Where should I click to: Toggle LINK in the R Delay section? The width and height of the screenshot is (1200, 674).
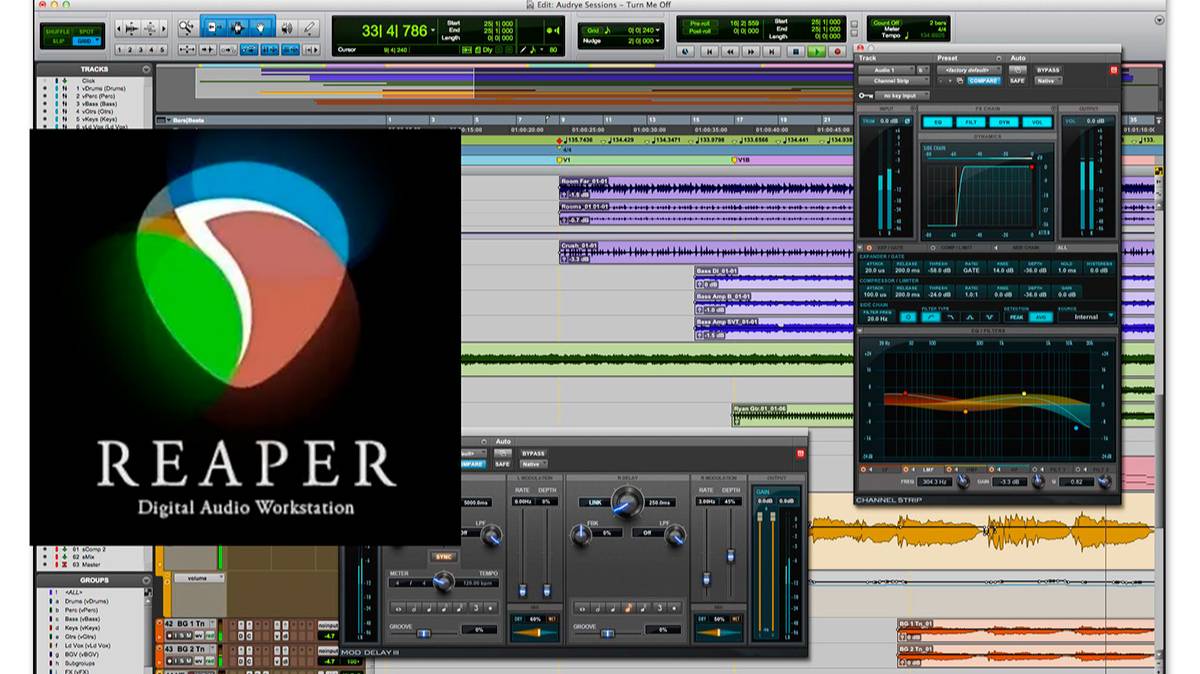tap(595, 502)
